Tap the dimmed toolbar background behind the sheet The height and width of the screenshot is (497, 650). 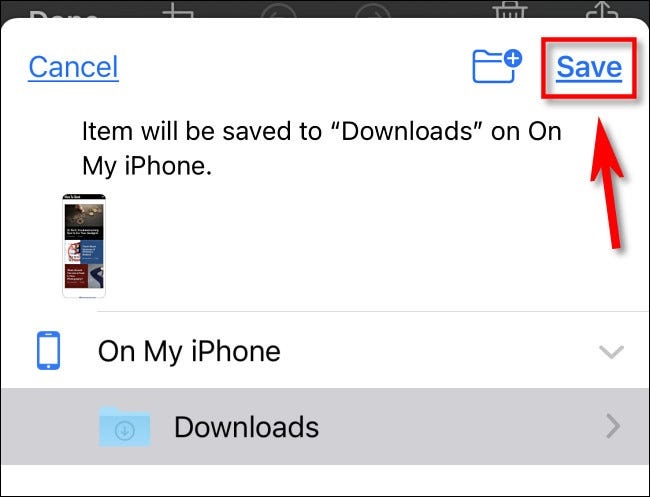(435, 8)
